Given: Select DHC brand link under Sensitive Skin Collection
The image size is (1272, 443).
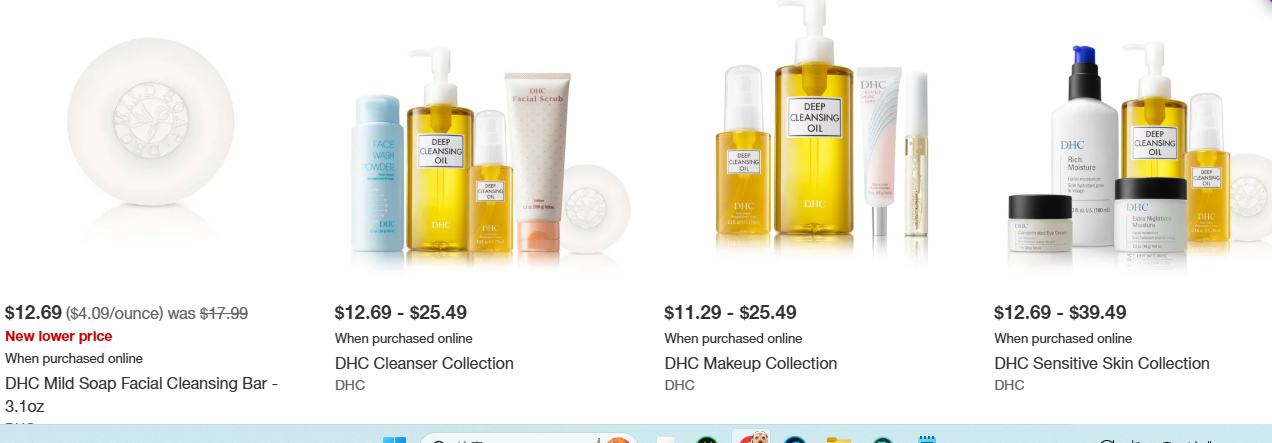Looking at the screenshot, I should 1010,385.
